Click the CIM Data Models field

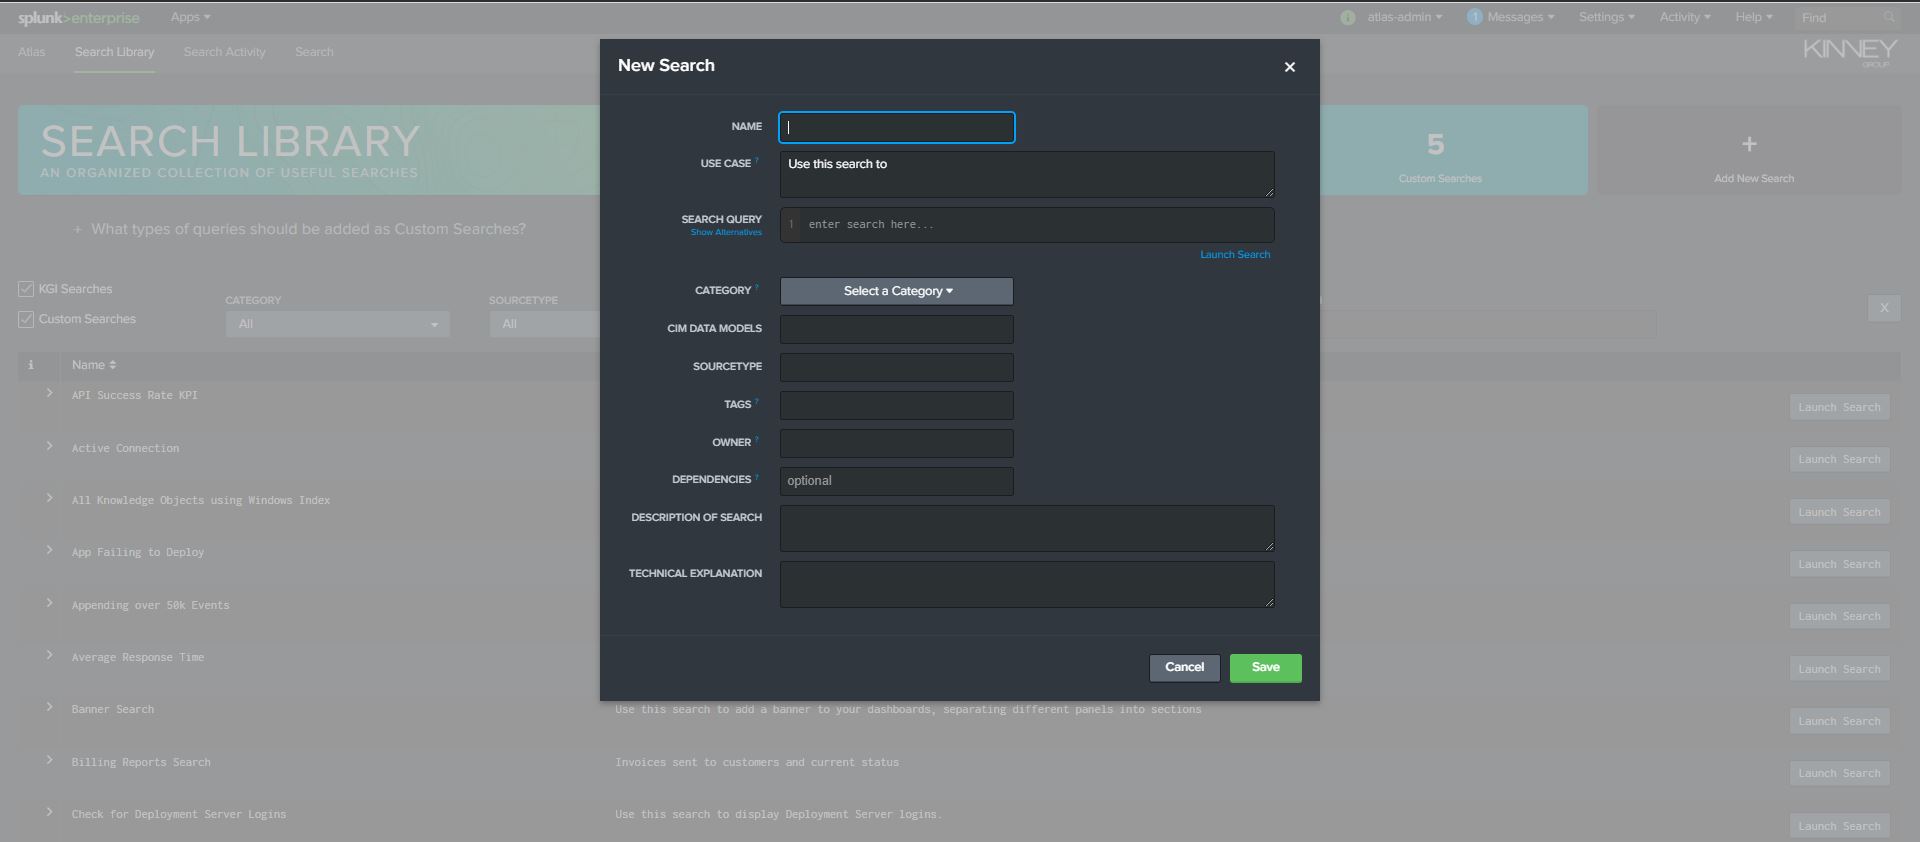[897, 329]
